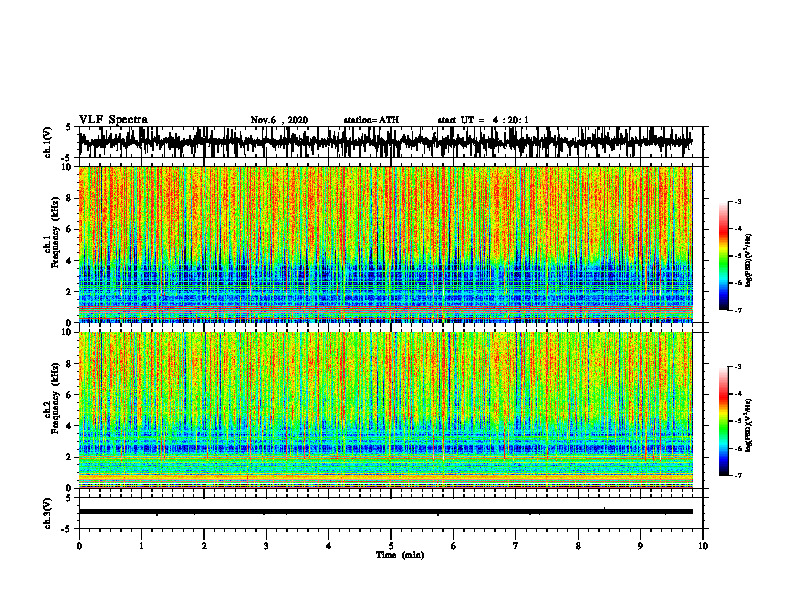
Task: Click the 'ch.3(V)' axis label
Action: [x=47, y=514]
